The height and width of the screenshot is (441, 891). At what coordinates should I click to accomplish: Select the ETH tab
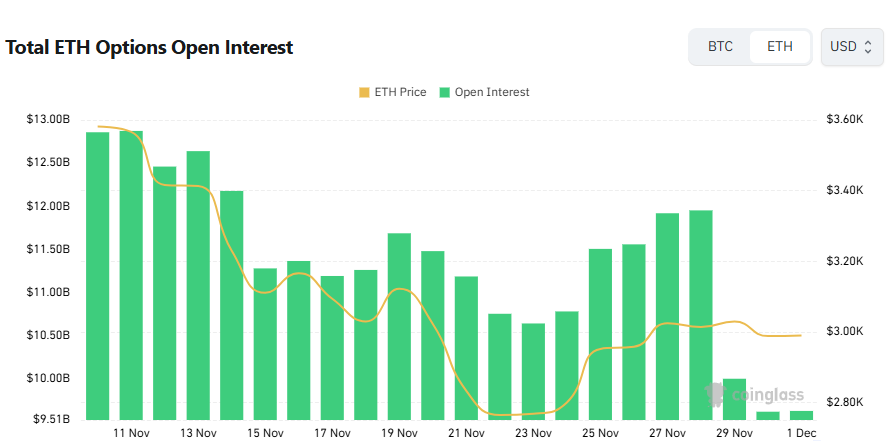pyautogui.click(x=779, y=47)
